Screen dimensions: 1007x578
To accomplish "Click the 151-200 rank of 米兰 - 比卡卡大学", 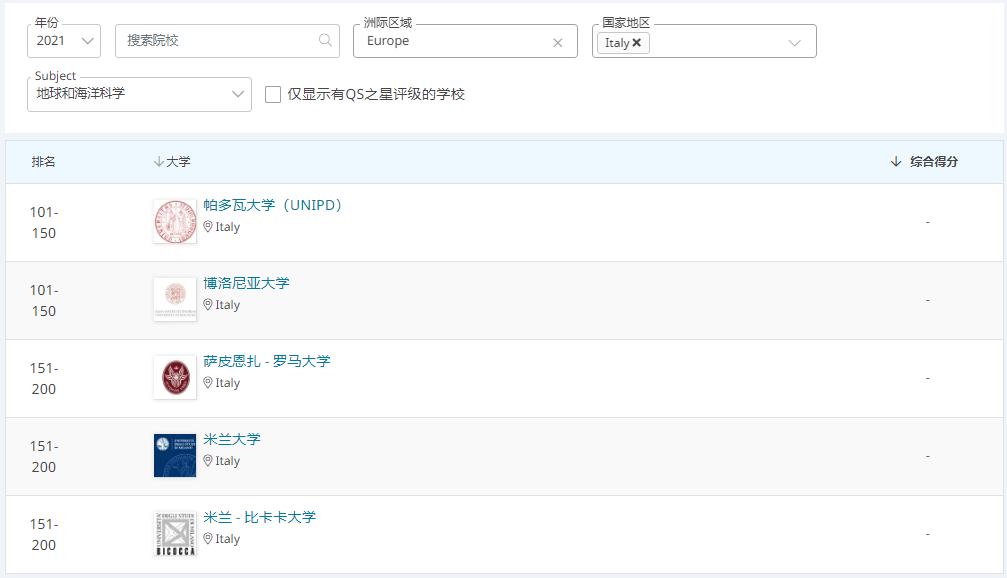I will click(44, 534).
